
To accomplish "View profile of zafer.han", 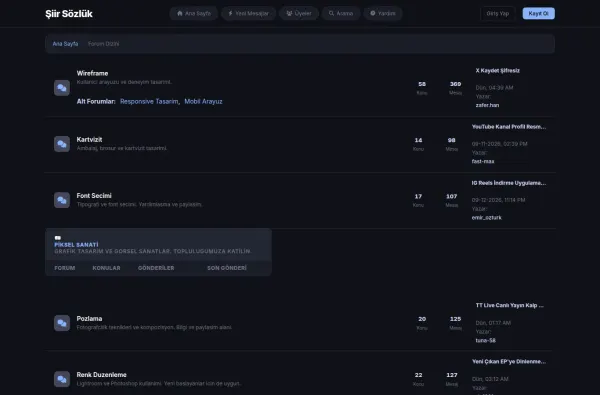I will point(487,105).
